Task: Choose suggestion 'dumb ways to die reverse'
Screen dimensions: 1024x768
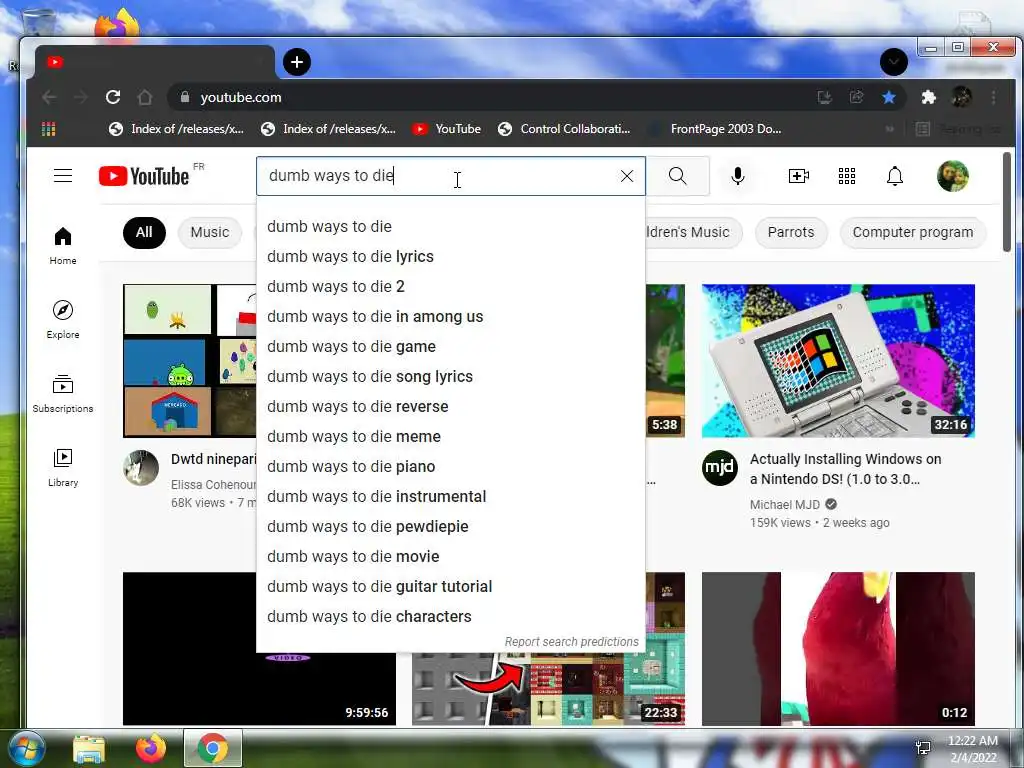Action: point(451,407)
